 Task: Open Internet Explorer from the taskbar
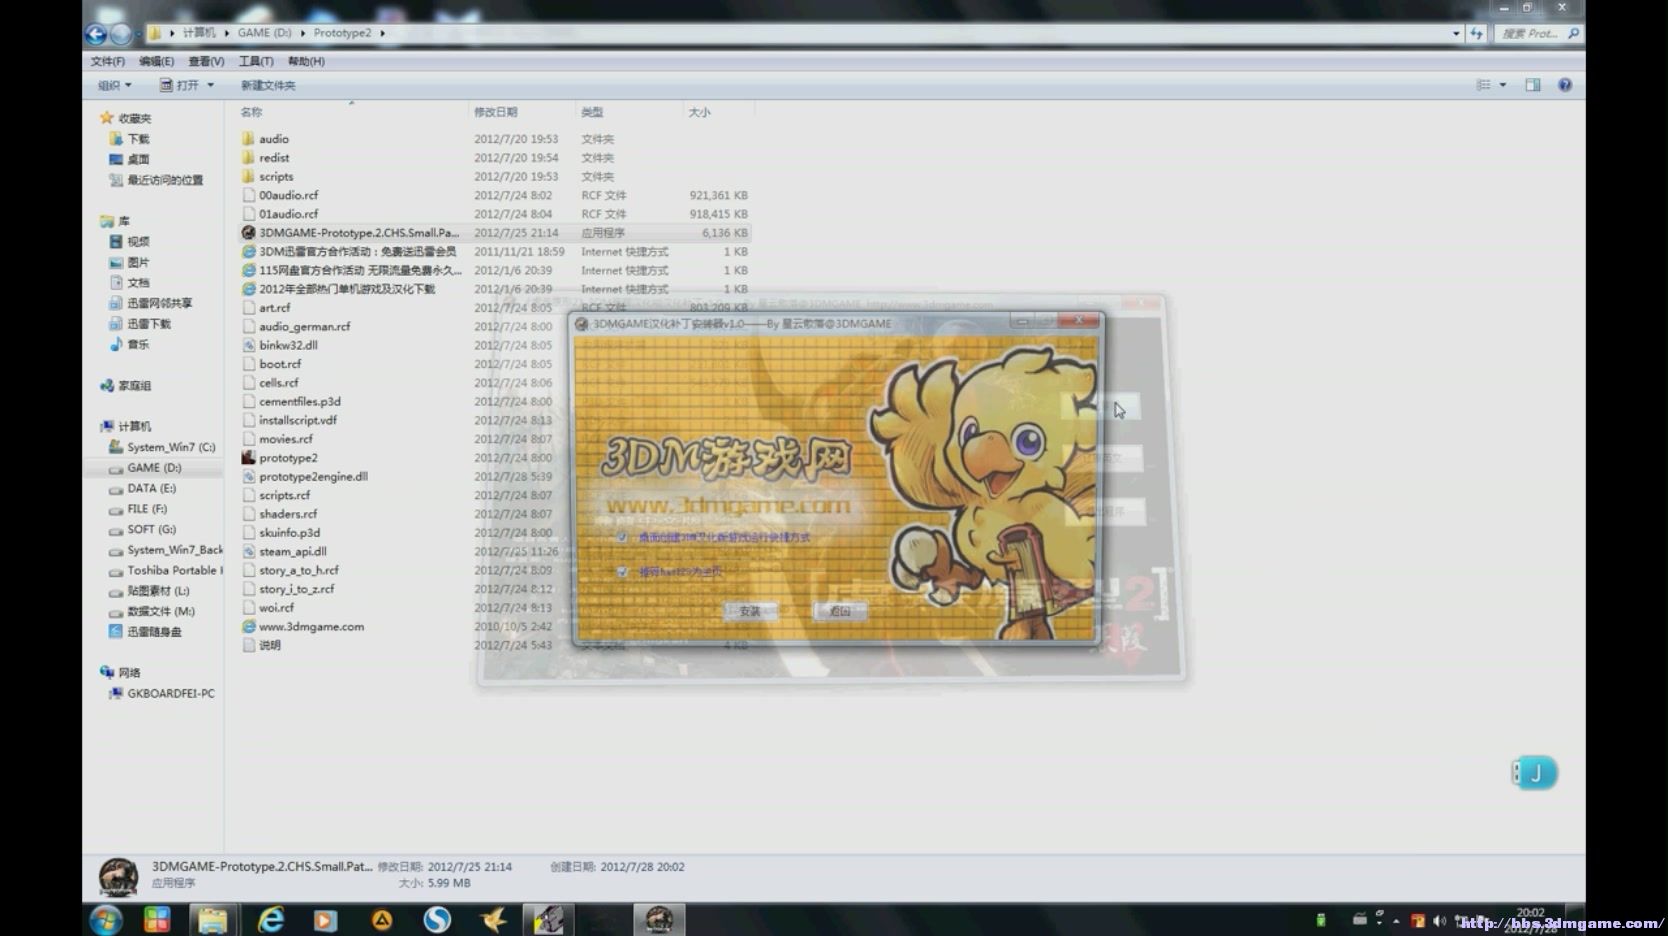(270, 920)
